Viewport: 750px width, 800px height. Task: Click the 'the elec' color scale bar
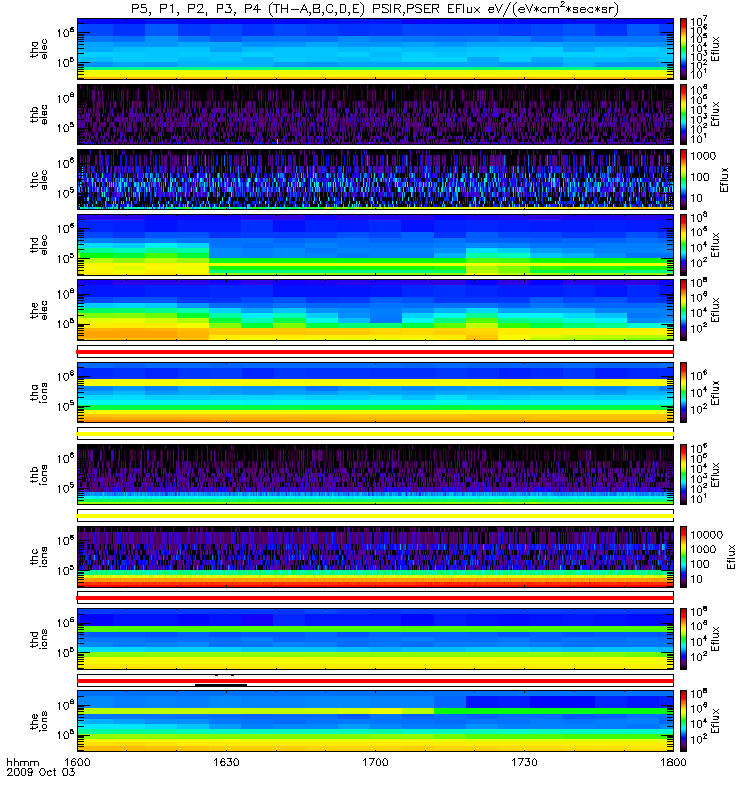(x=683, y=310)
